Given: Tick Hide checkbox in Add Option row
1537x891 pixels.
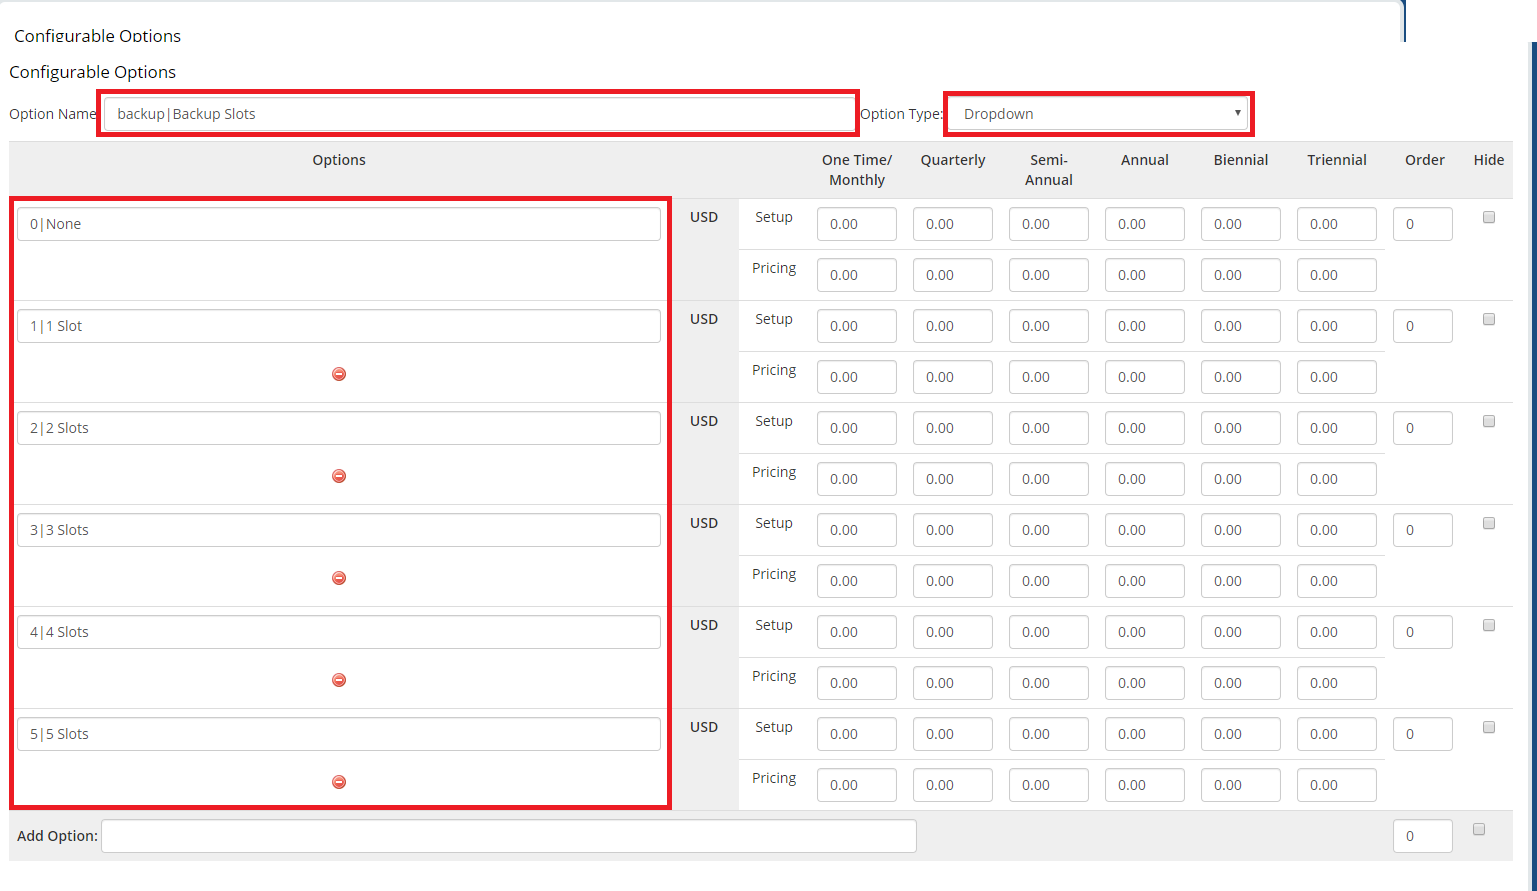Looking at the screenshot, I should point(1479,829).
